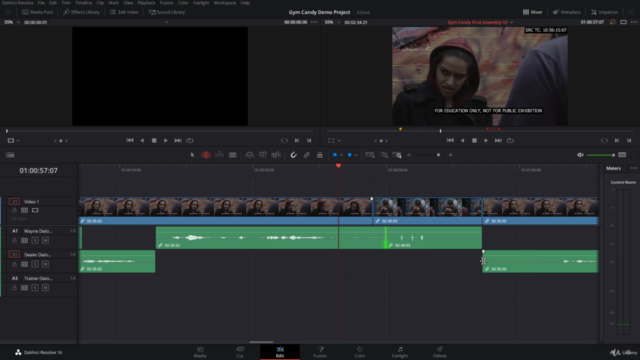The width and height of the screenshot is (640, 360).
Task: Open the Effects Library panel
Action: [81, 12]
